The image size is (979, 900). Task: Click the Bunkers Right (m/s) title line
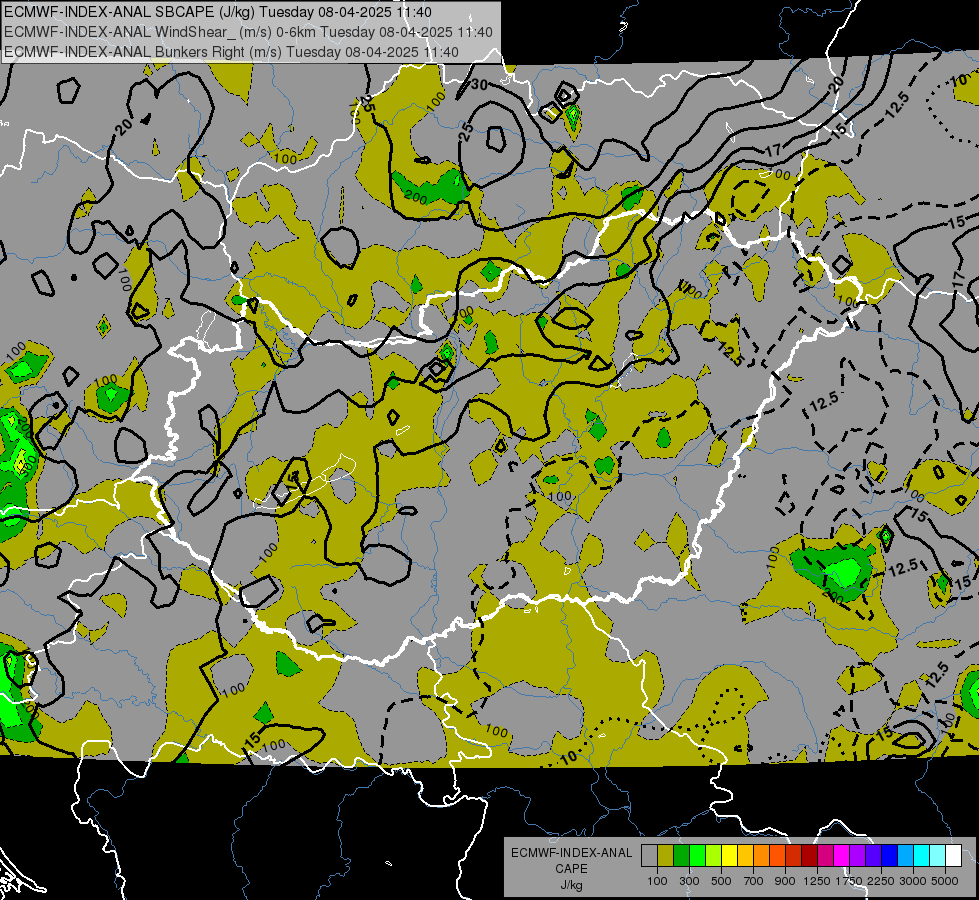232,52
